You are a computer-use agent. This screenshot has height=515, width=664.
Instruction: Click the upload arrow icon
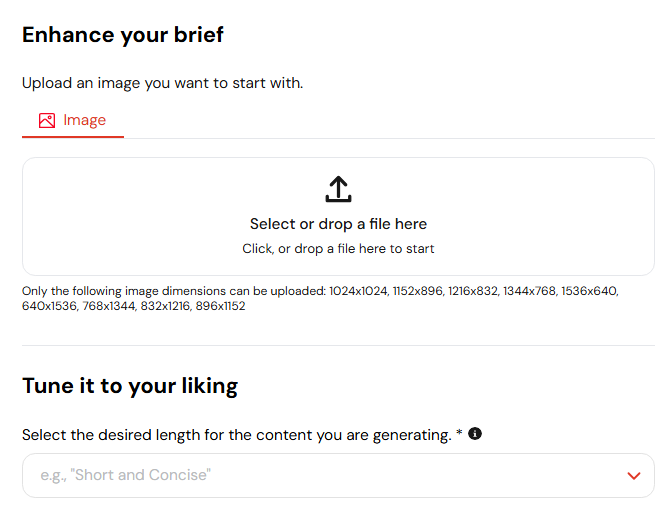pyautogui.click(x=338, y=189)
